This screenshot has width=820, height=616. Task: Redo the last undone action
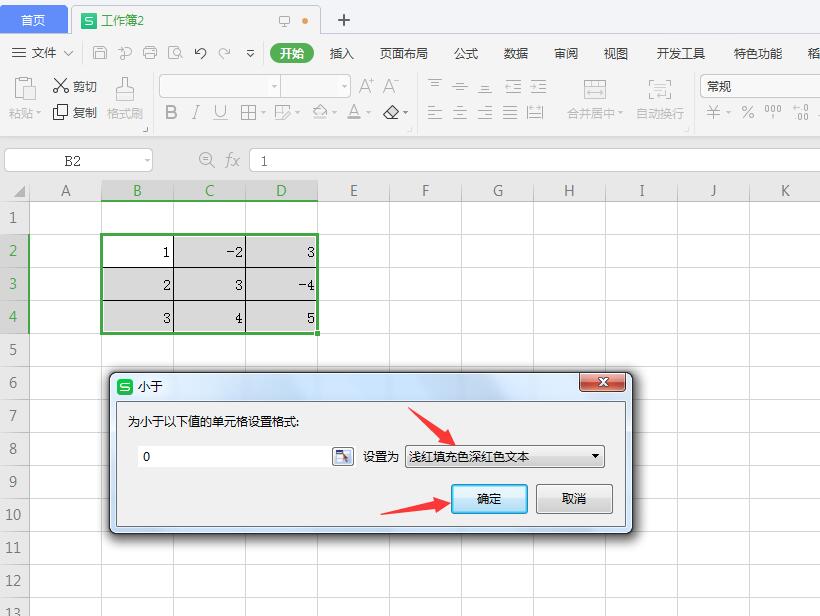pos(225,53)
